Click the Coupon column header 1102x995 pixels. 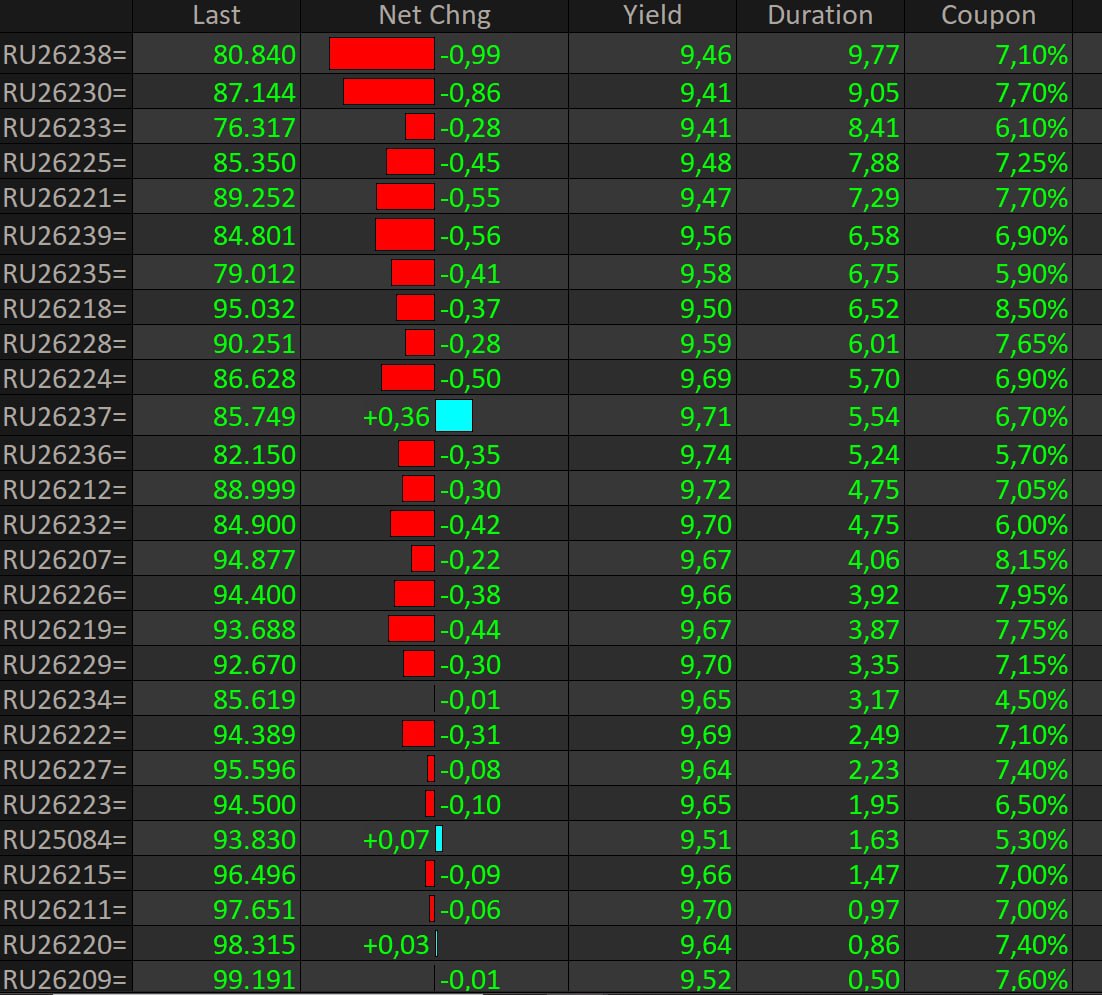[988, 15]
